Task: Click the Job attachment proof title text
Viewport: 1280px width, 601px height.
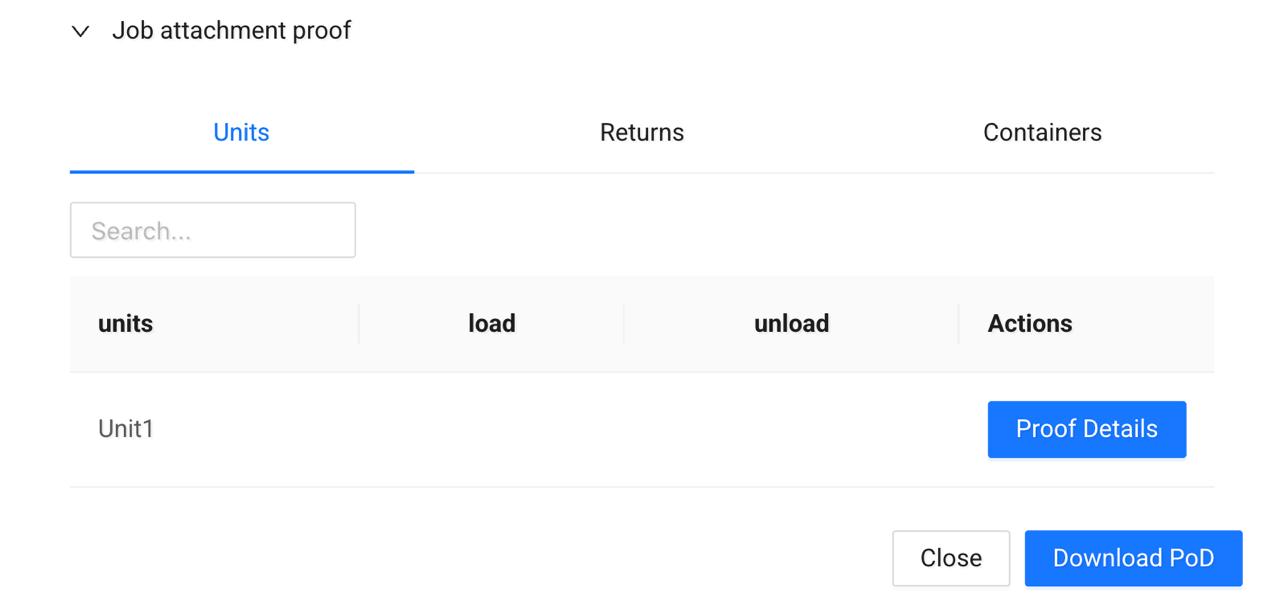Action: click(x=232, y=30)
